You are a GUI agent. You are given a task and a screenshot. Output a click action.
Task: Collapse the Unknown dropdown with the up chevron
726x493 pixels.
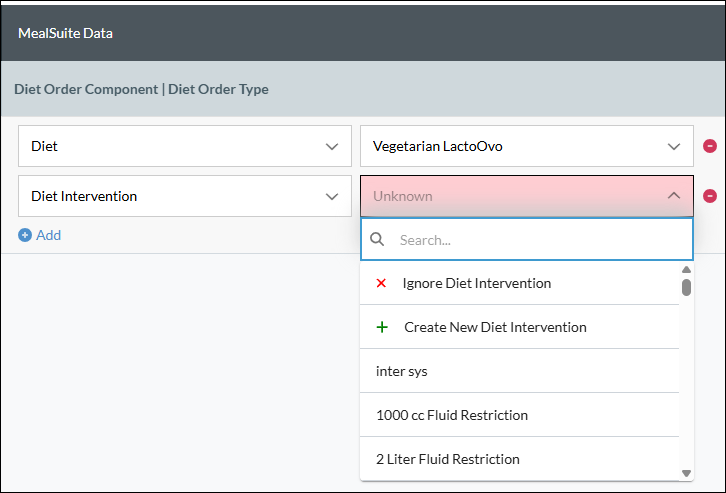[674, 196]
